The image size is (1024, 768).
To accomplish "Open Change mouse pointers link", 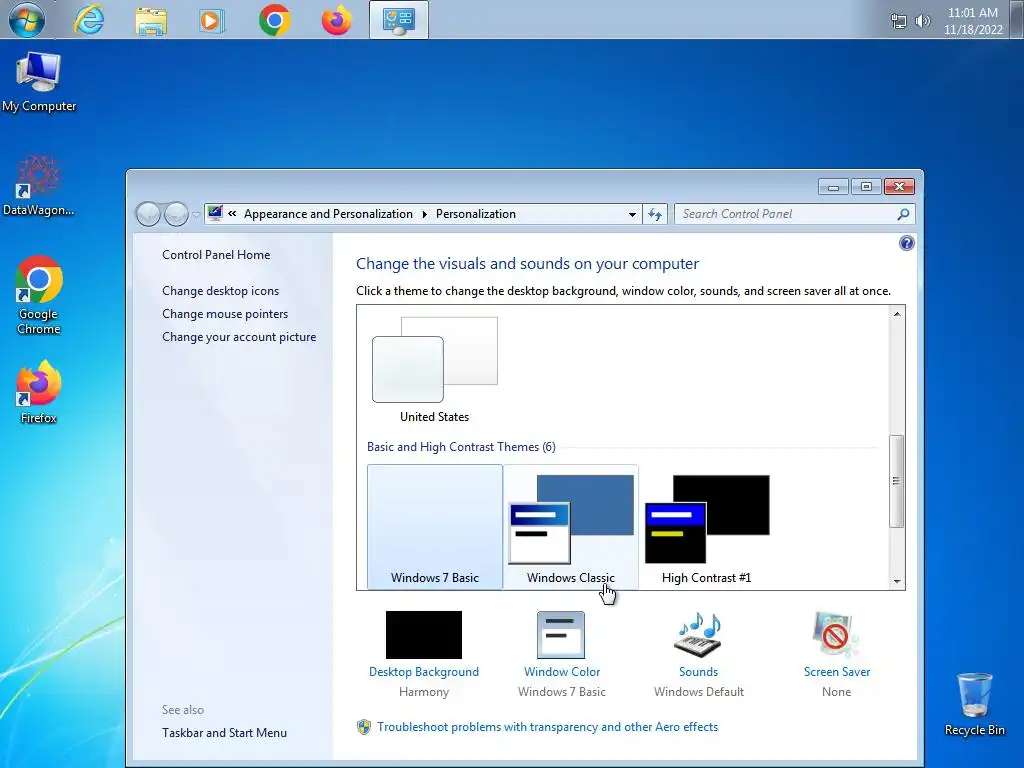I will pos(225,314).
